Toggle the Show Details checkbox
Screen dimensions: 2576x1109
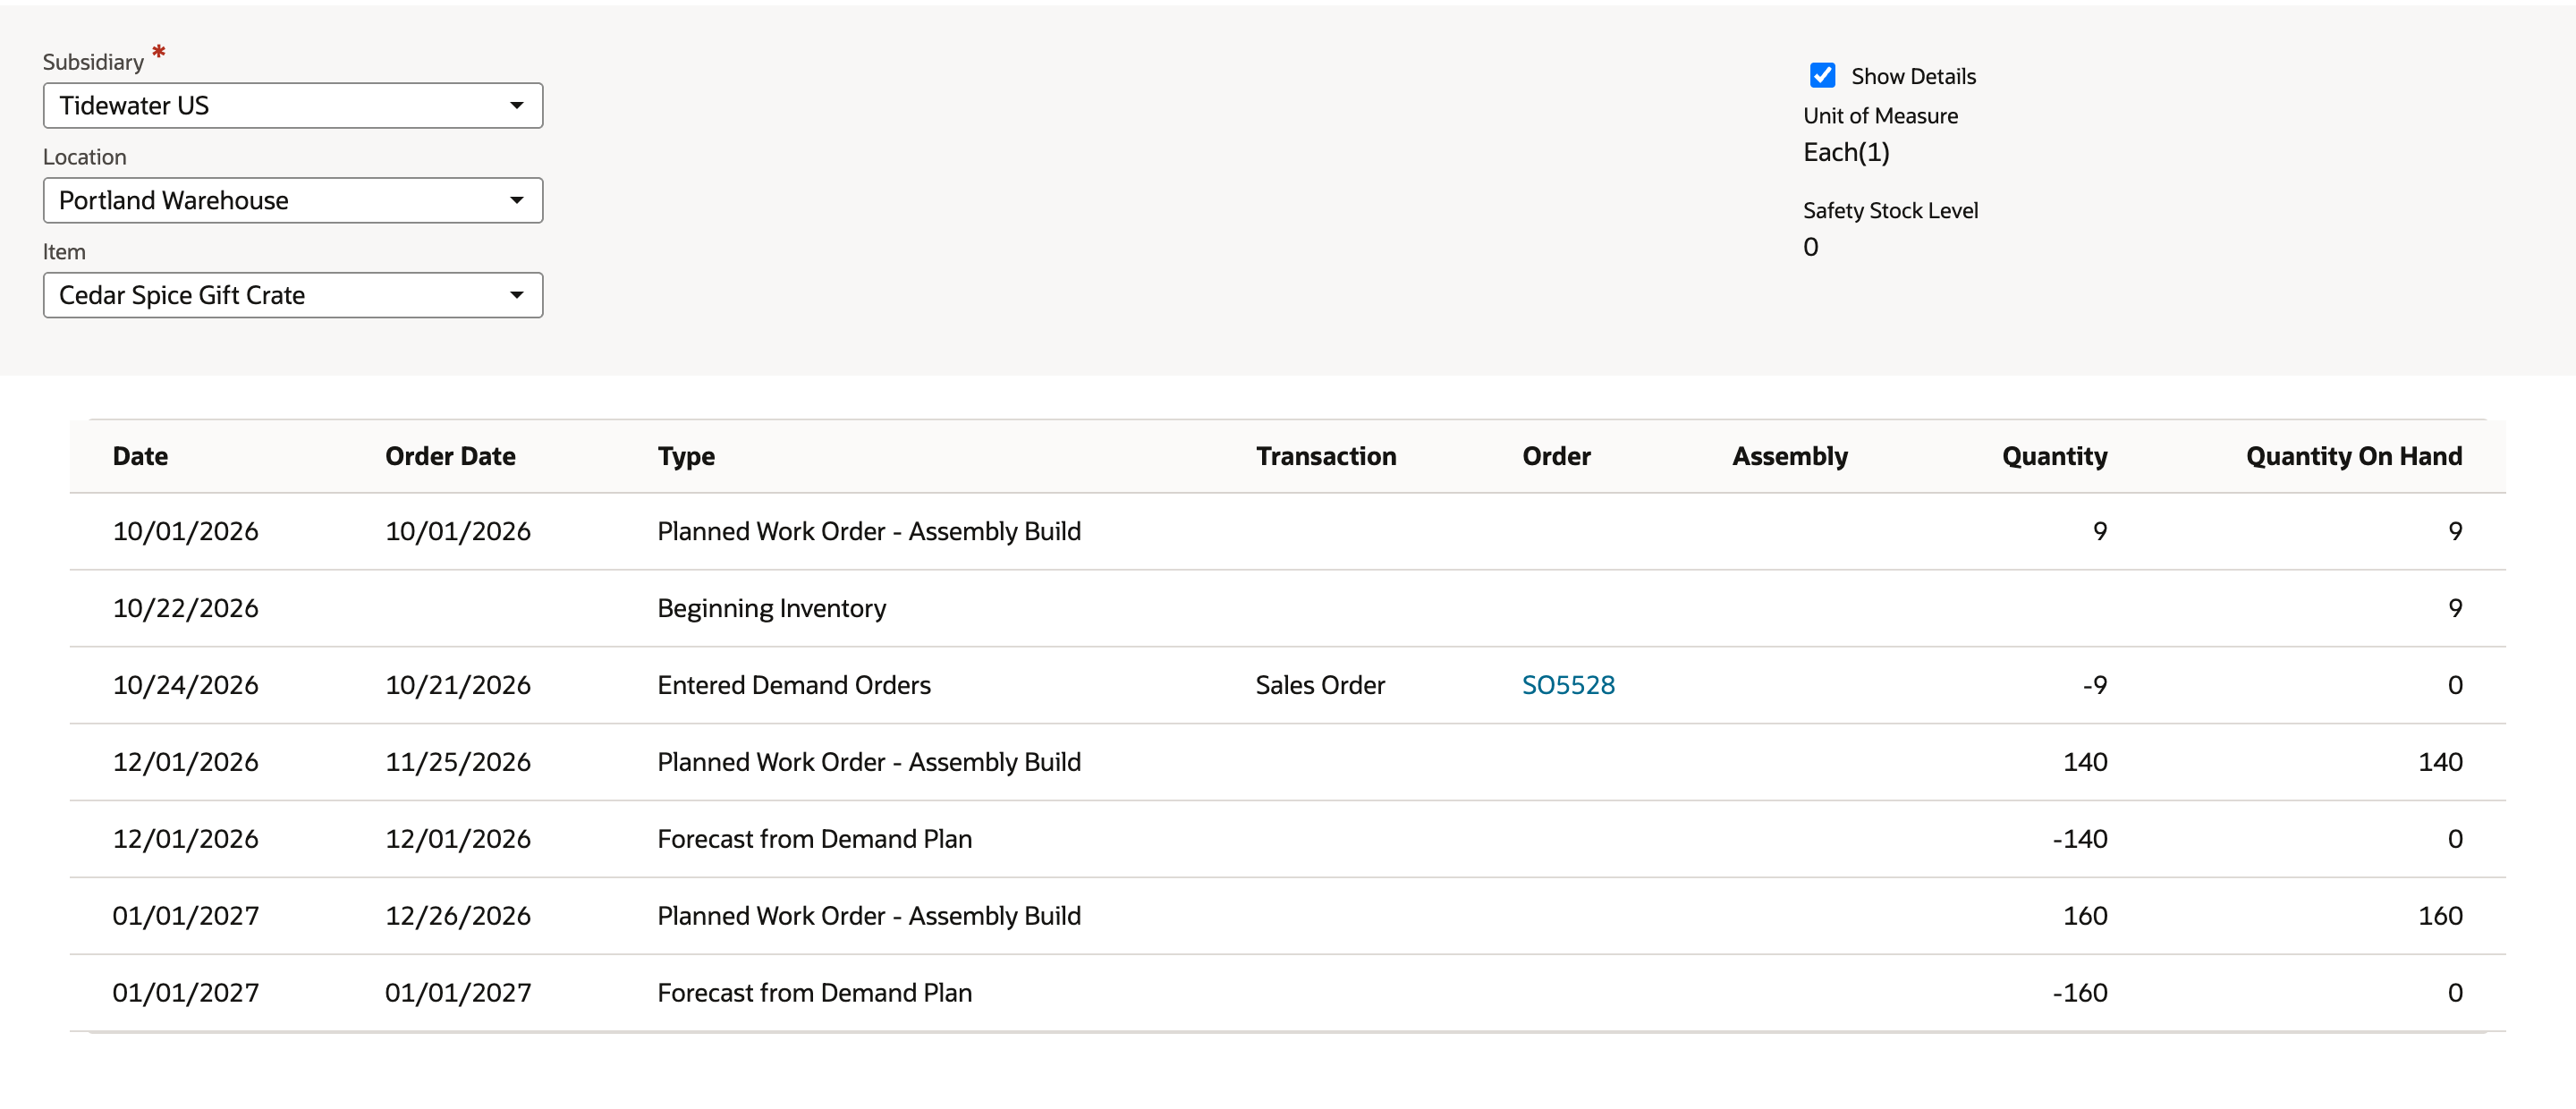pos(1822,76)
